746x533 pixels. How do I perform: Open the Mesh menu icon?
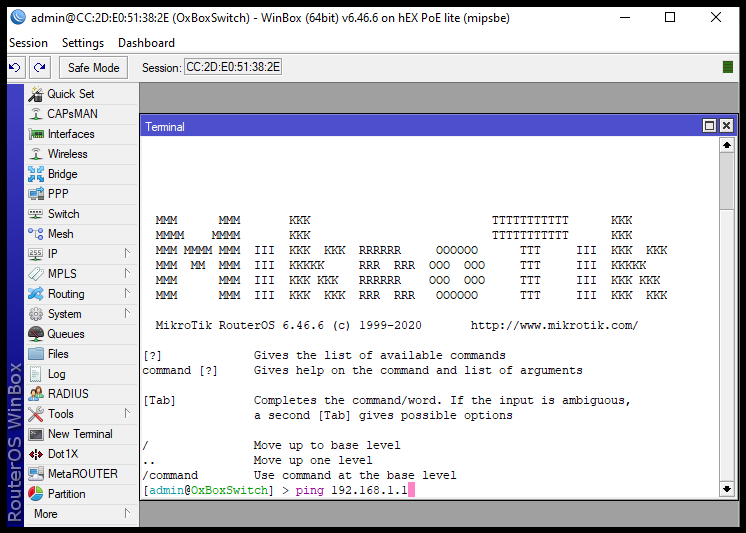click(x=36, y=234)
